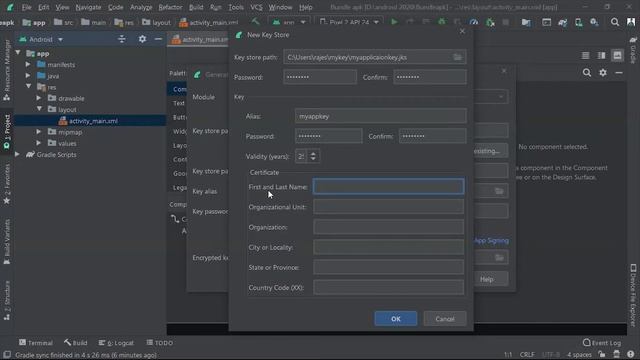Expand the values folder
Image resolution: width=640 pixels, height=360 pixels.
39,143
